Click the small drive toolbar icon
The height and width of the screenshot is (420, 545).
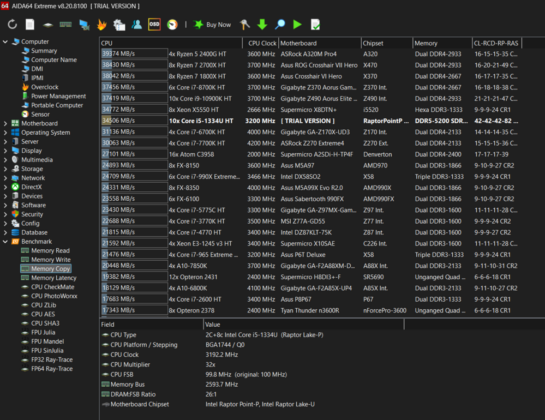tap(48, 25)
